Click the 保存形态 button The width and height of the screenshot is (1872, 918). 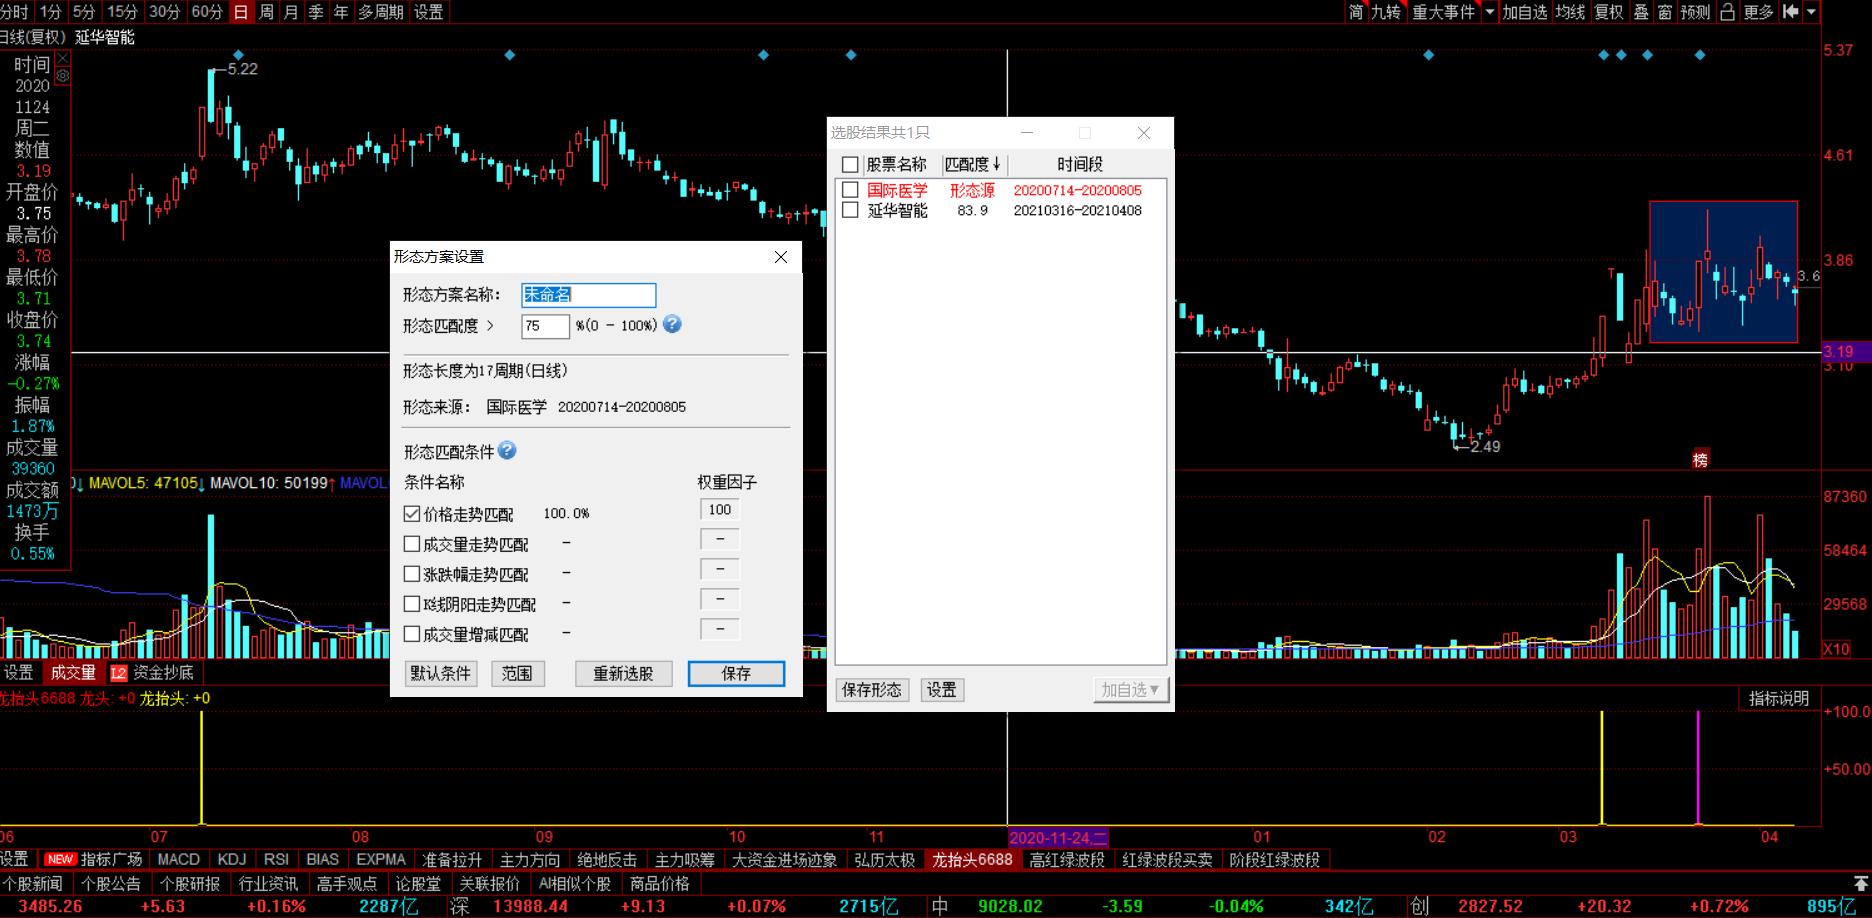[871, 689]
